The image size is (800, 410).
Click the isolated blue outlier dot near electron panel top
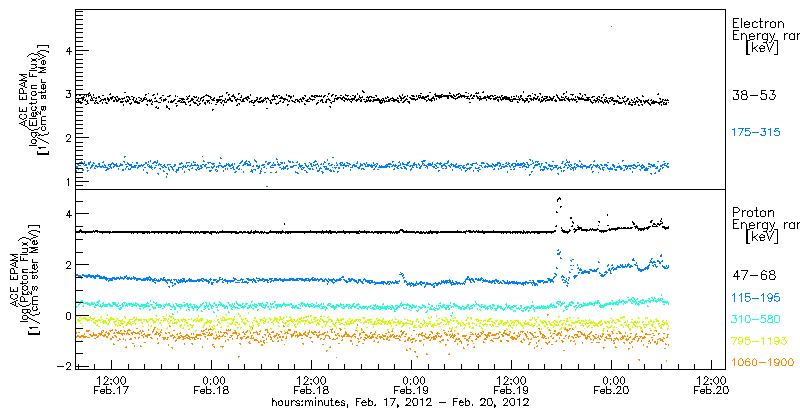click(x=611, y=26)
